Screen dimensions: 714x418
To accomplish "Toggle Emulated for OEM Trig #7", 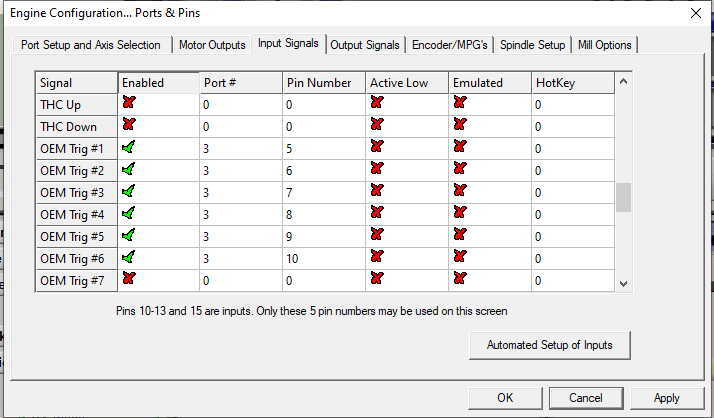I will click(x=460, y=278).
